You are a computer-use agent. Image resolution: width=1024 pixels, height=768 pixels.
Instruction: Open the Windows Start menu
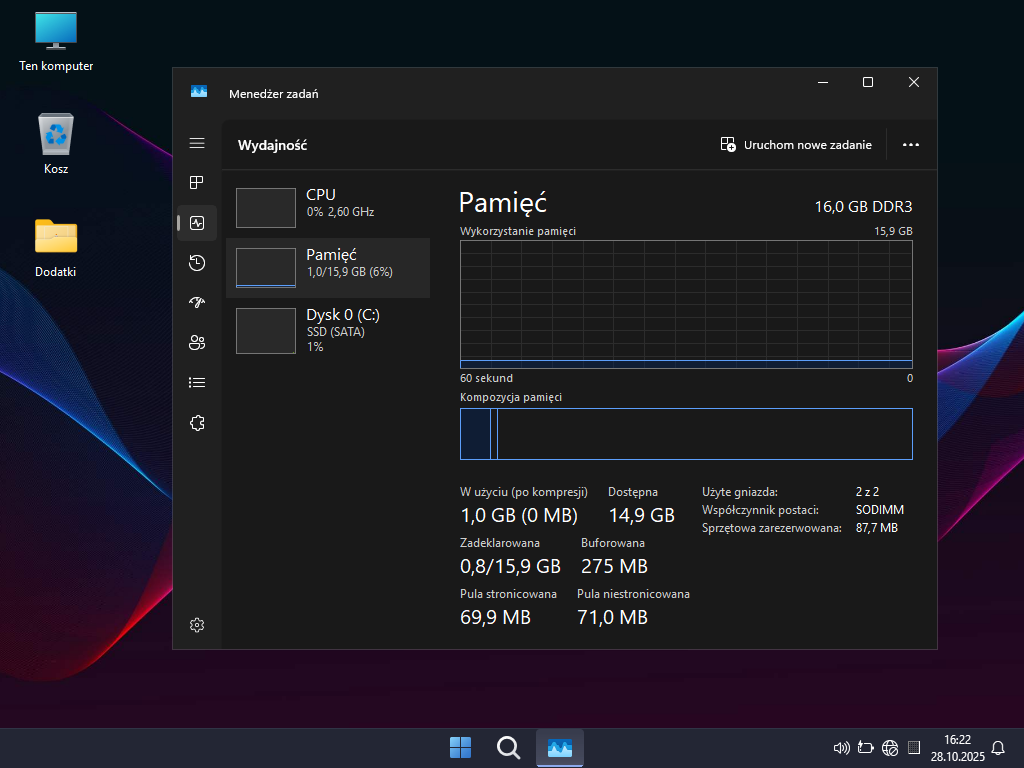pos(460,748)
